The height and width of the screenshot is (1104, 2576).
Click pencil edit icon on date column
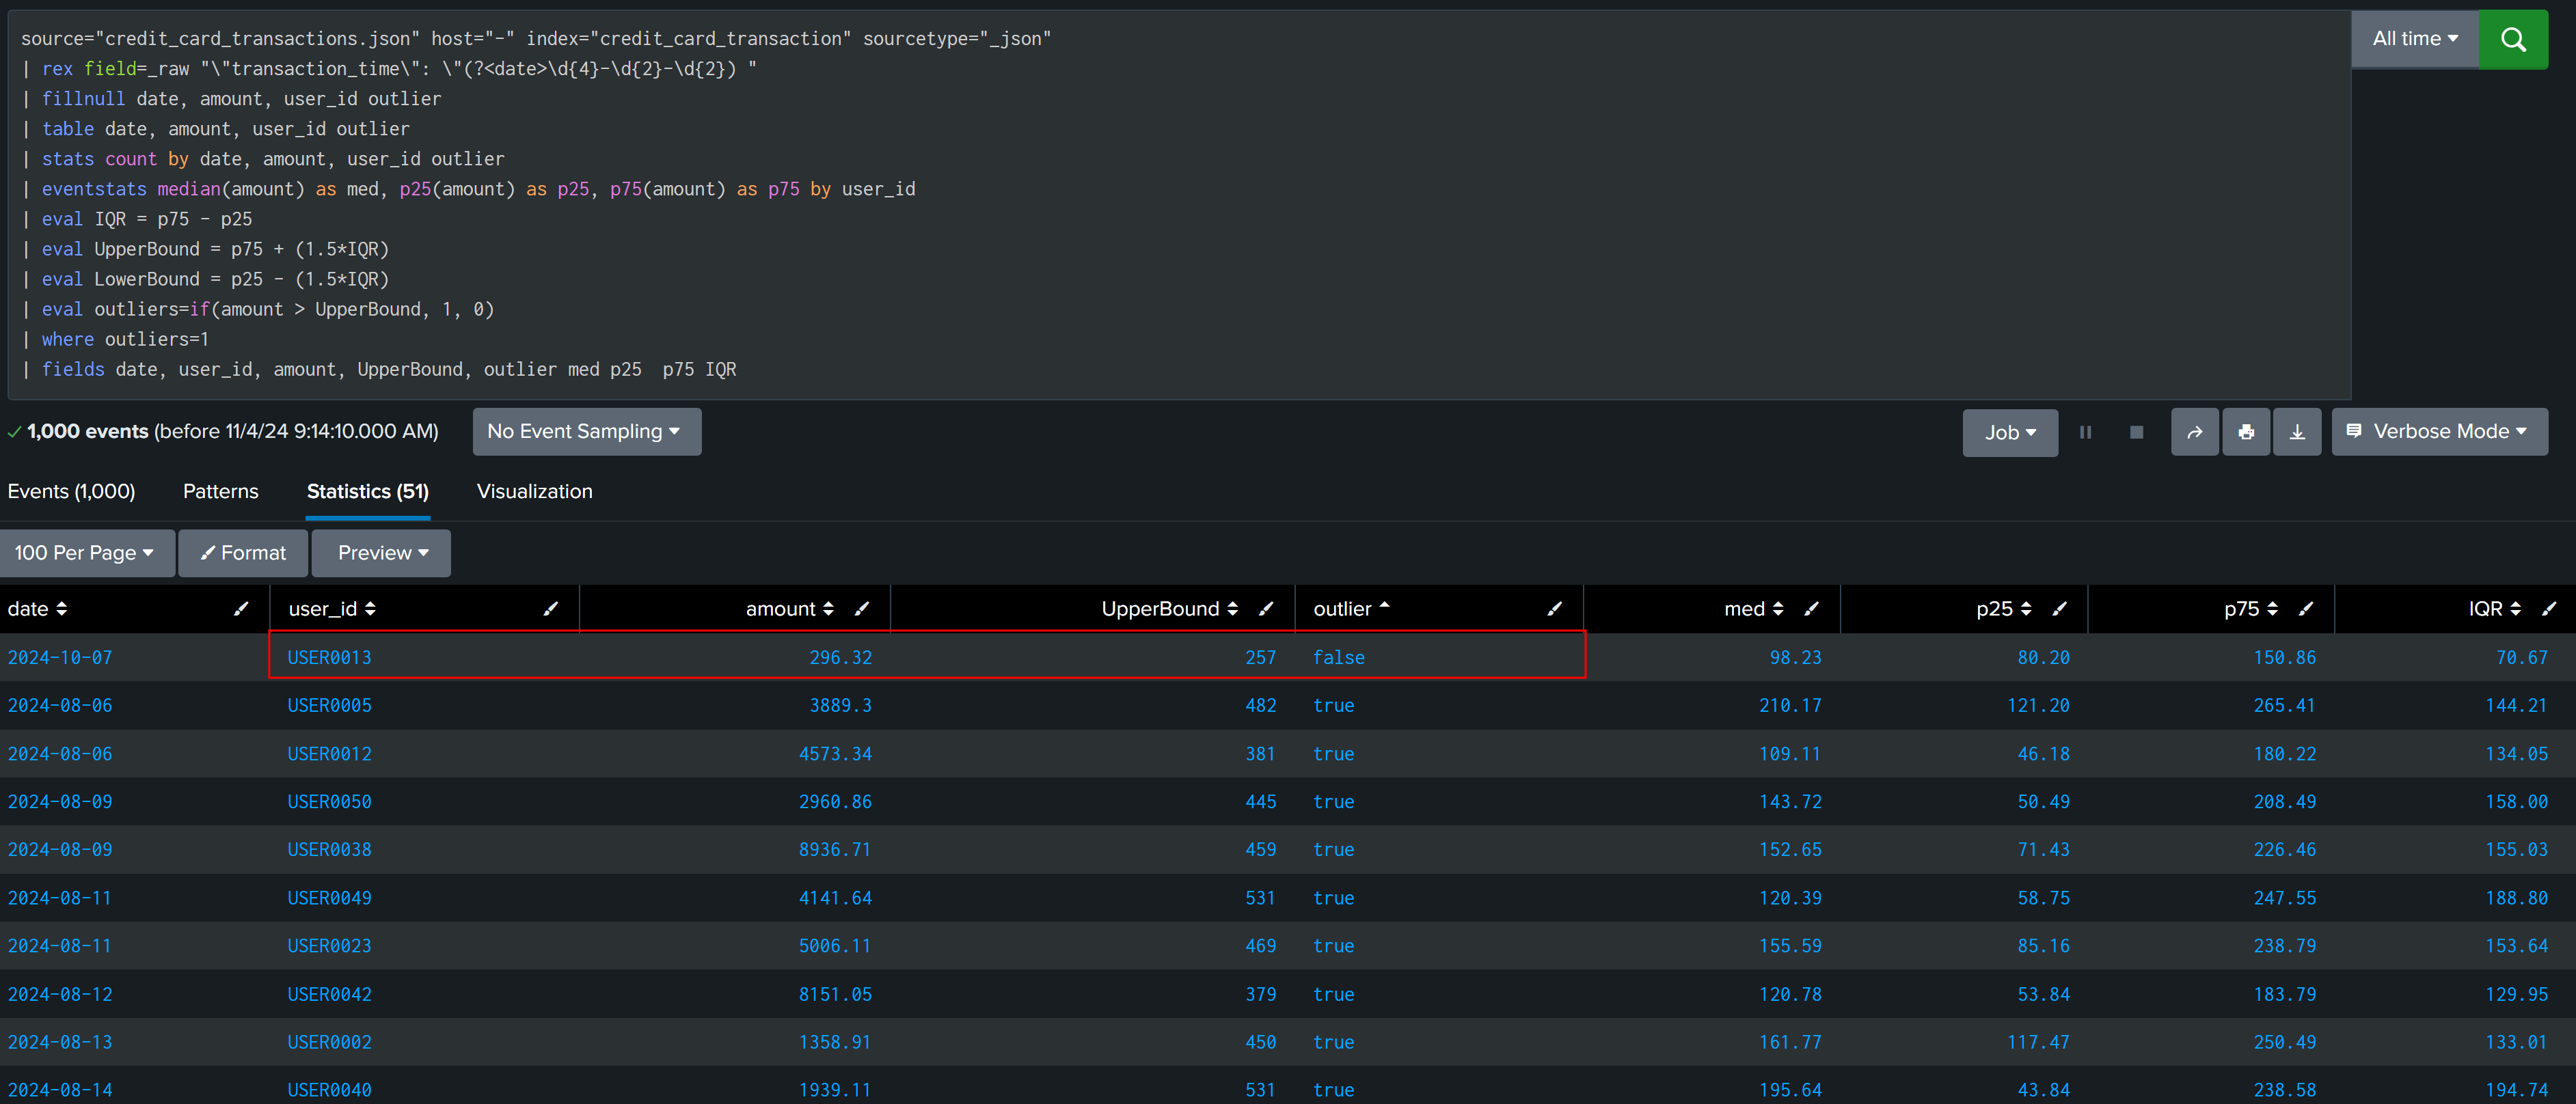point(241,608)
